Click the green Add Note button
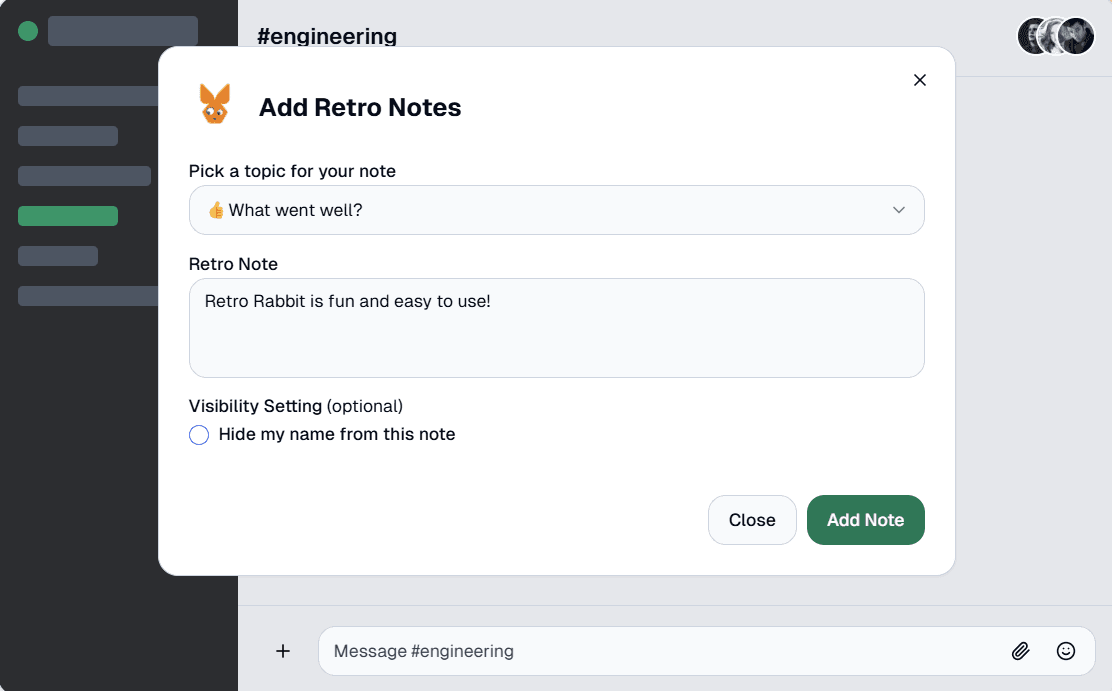Image resolution: width=1112 pixels, height=691 pixels. tap(865, 520)
